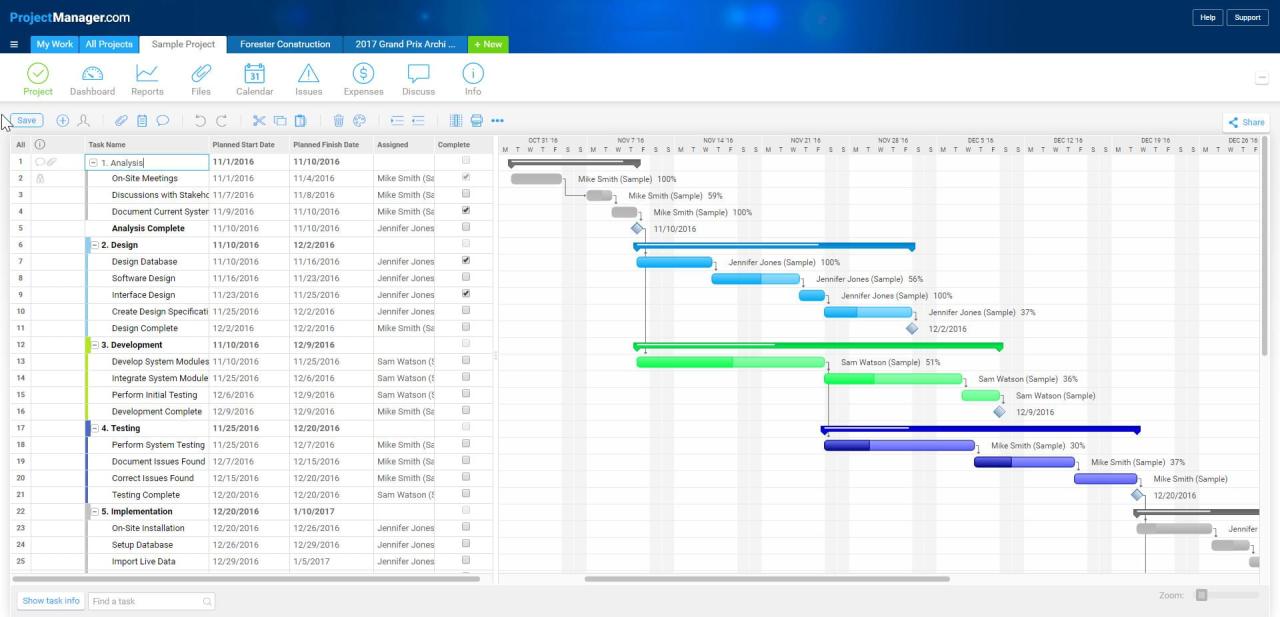Screen dimensions: 1280x617
Task: Check Complete for Discussions with Stakeholders
Action: point(465,194)
